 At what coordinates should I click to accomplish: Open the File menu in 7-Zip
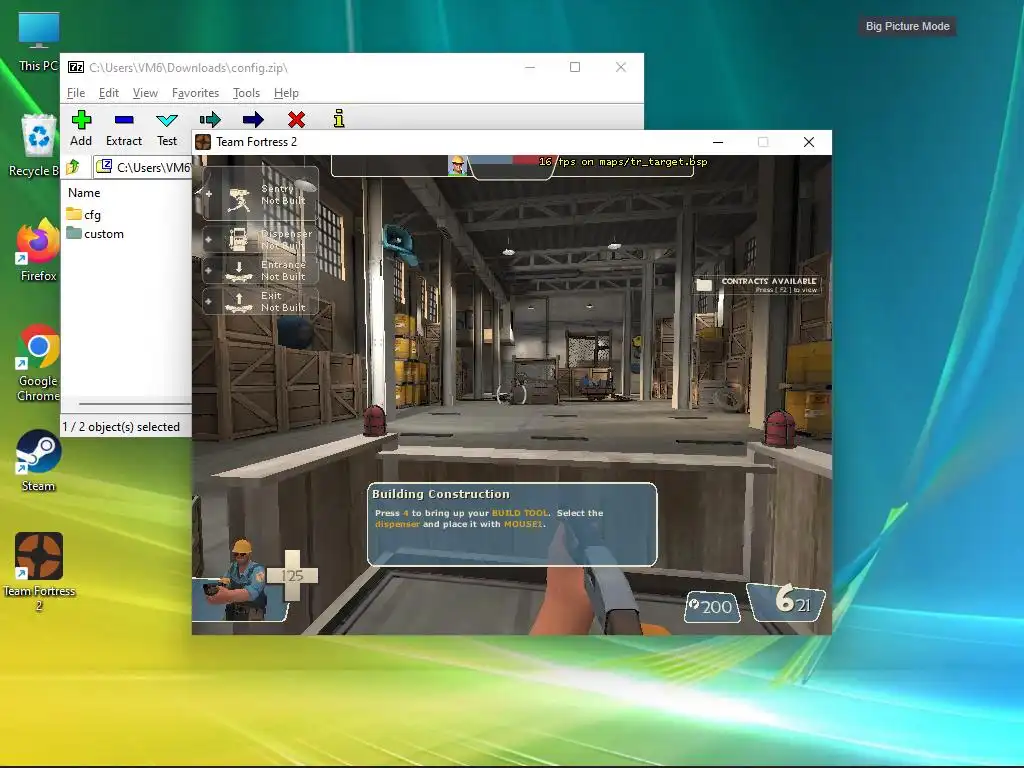point(76,93)
